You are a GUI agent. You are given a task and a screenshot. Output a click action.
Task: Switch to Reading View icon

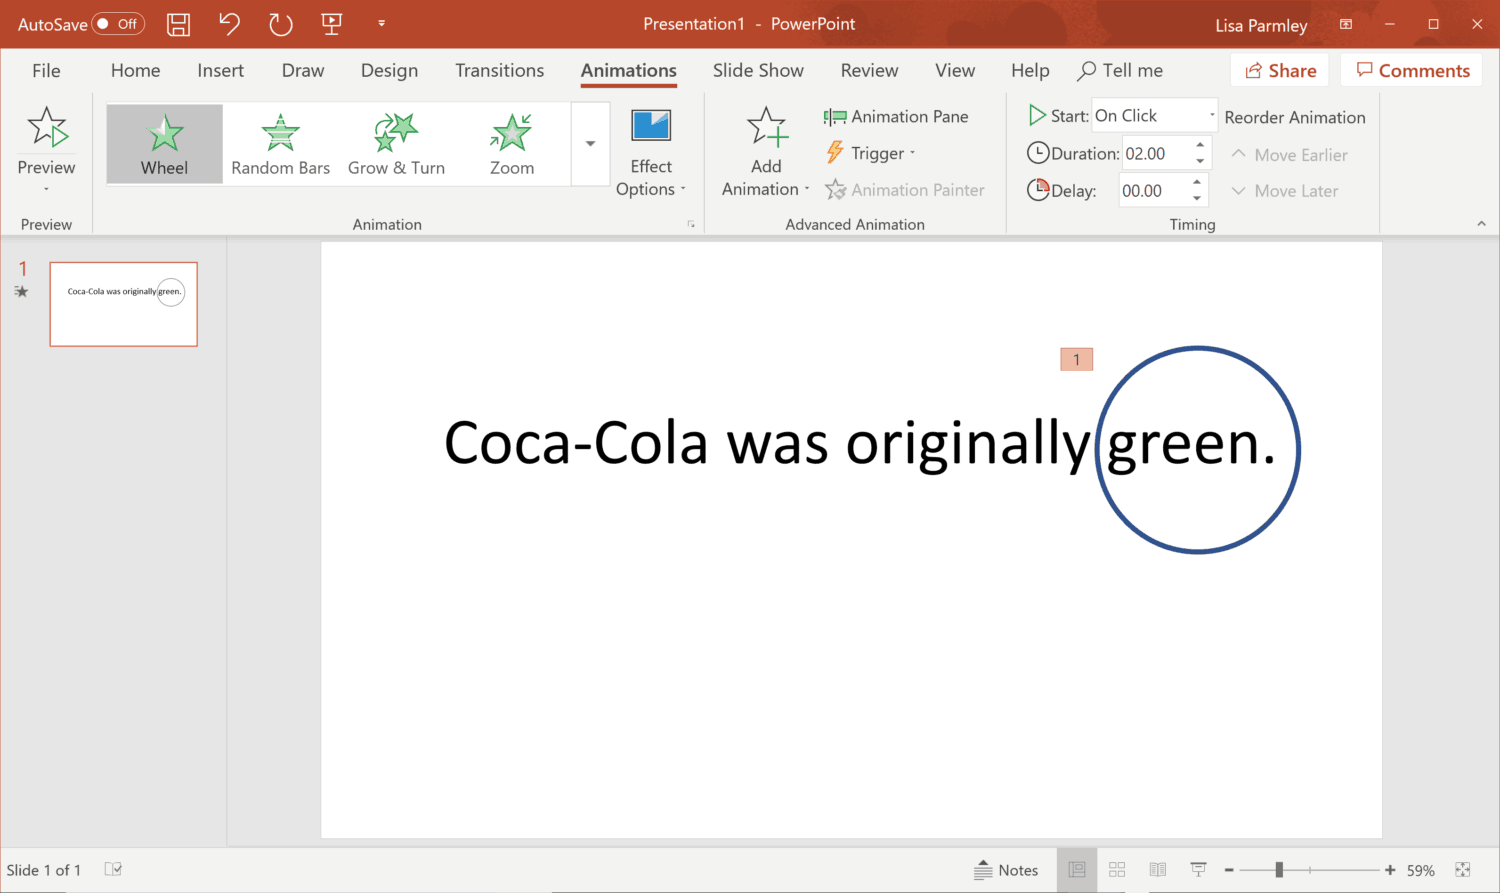click(1158, 870)
